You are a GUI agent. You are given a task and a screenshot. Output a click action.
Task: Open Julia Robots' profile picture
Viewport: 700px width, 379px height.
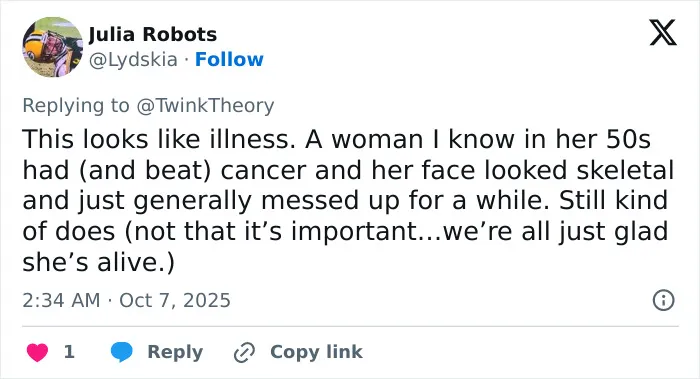(x=53, y=47)
